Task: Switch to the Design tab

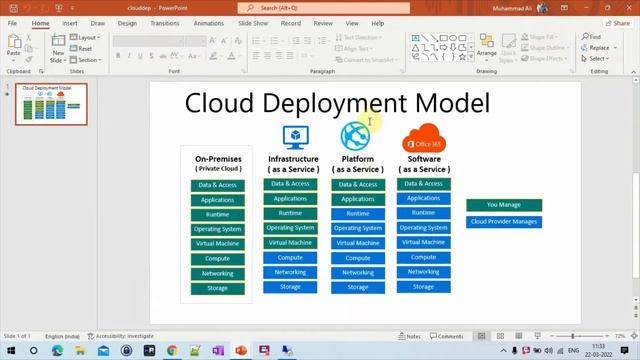Action: [x=127, y=23]
